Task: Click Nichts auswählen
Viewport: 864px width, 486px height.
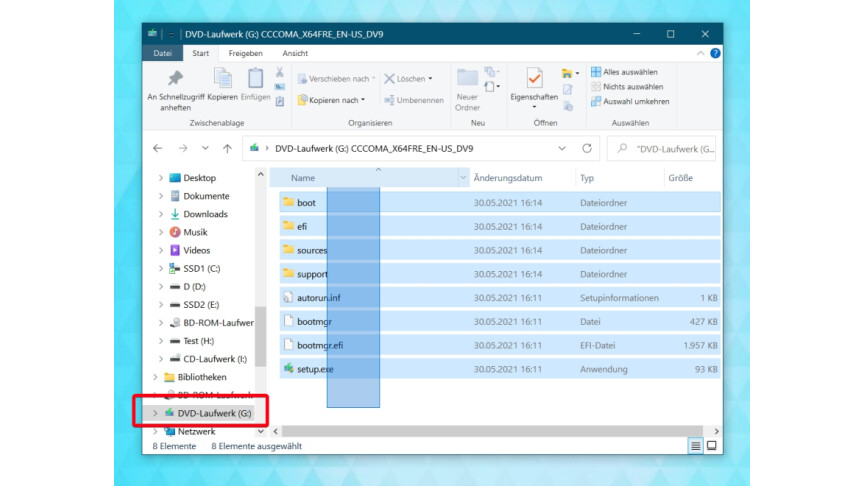Action: (627, 87)
